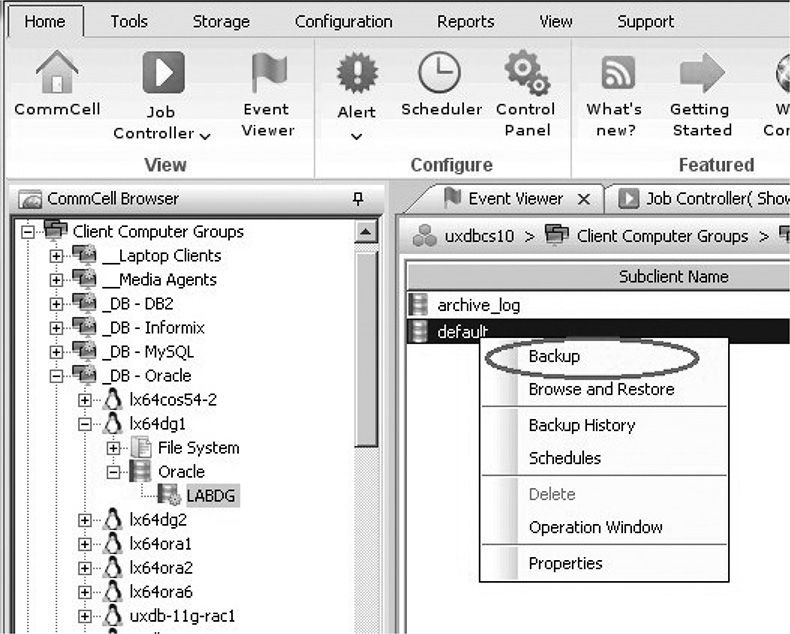Click the _DB - MySQL group icon
The width and height of the screenshot is (790, 634).
tap(84, 351)
